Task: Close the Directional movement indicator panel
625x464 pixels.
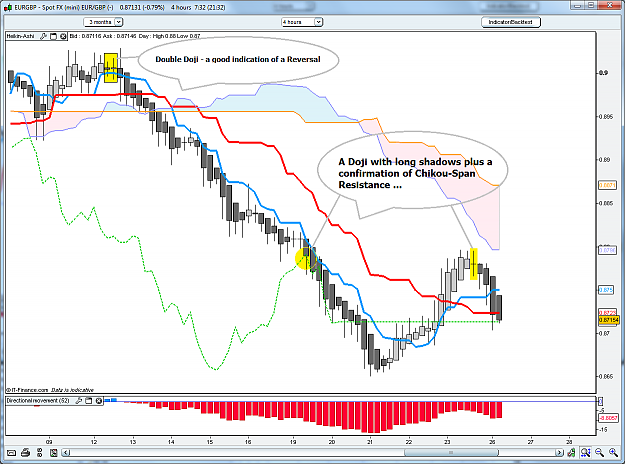Action: point(98,401)
